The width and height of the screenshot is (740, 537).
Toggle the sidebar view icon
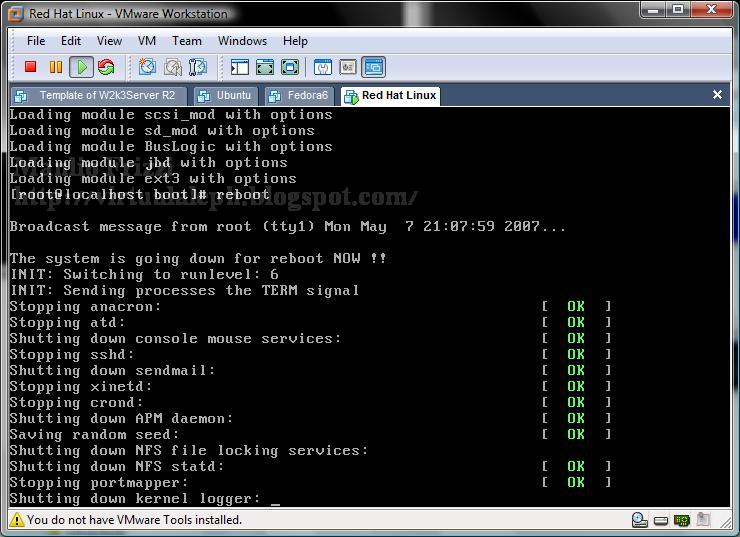coord(240,67)
